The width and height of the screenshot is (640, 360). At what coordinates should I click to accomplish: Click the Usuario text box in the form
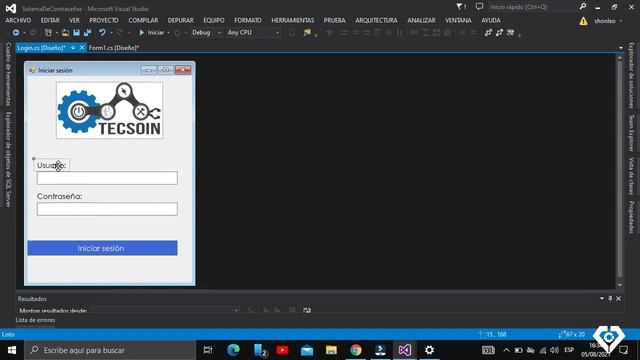(x=107, y=178)
